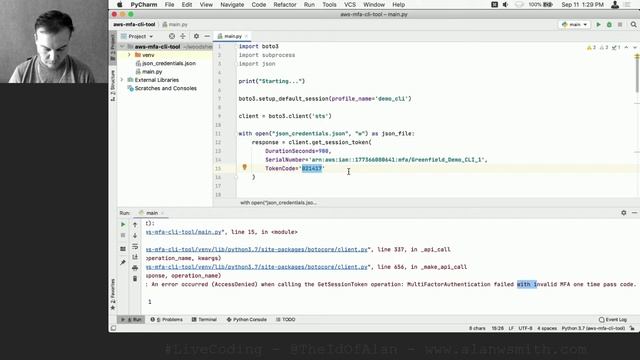Collapse the aws-mfa-cli-tool root node

pos(122,47)
